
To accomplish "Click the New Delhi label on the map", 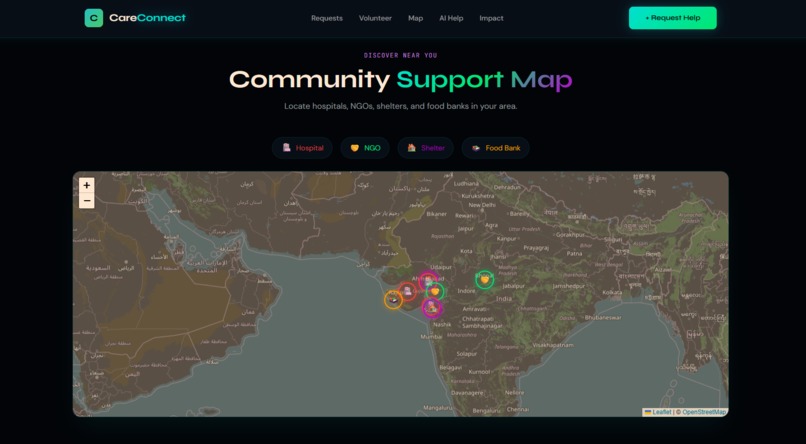I will (482, 205).
